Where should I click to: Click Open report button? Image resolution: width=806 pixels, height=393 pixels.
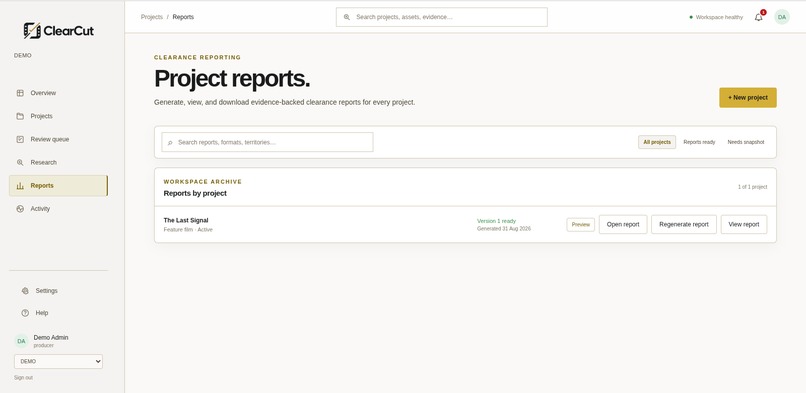coord(623,224)
